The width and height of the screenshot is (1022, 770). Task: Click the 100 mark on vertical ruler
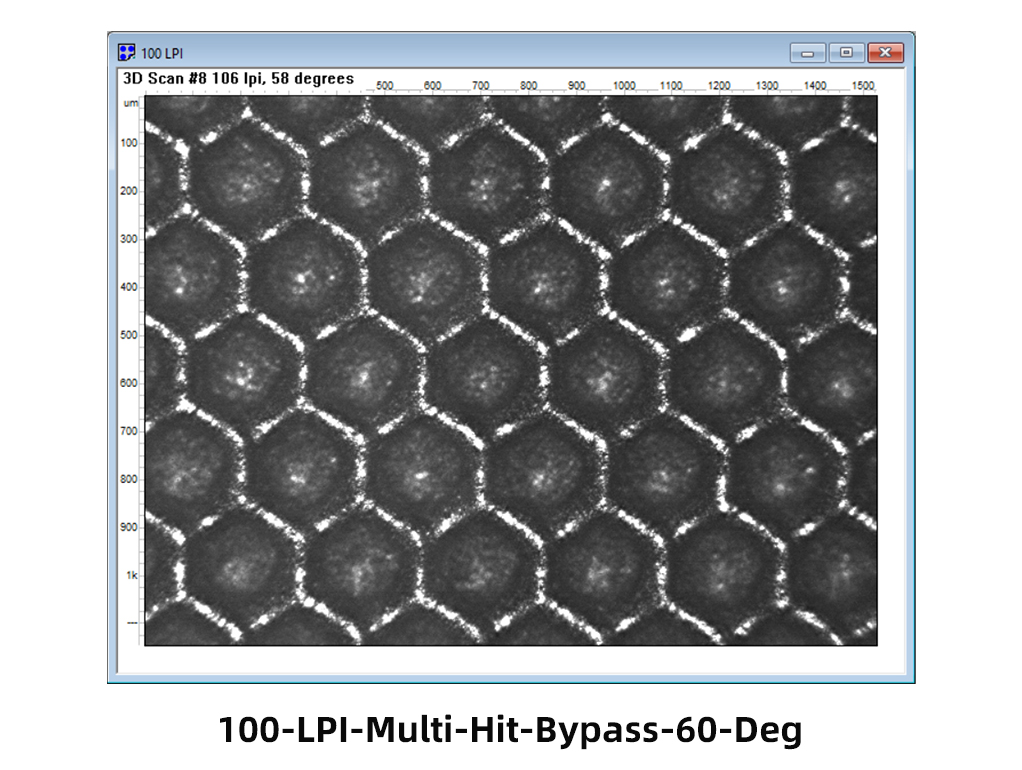tap(129, 143)
